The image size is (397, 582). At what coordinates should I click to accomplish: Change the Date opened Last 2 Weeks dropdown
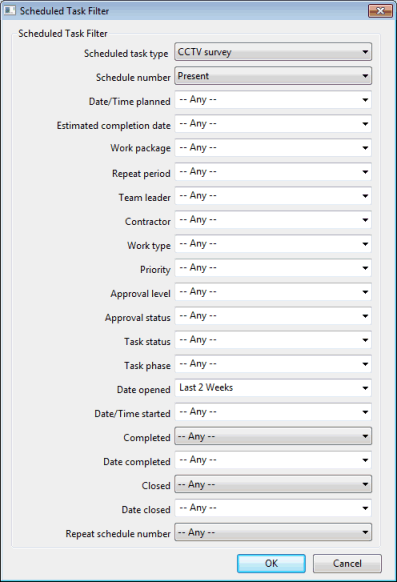point(273,388)
